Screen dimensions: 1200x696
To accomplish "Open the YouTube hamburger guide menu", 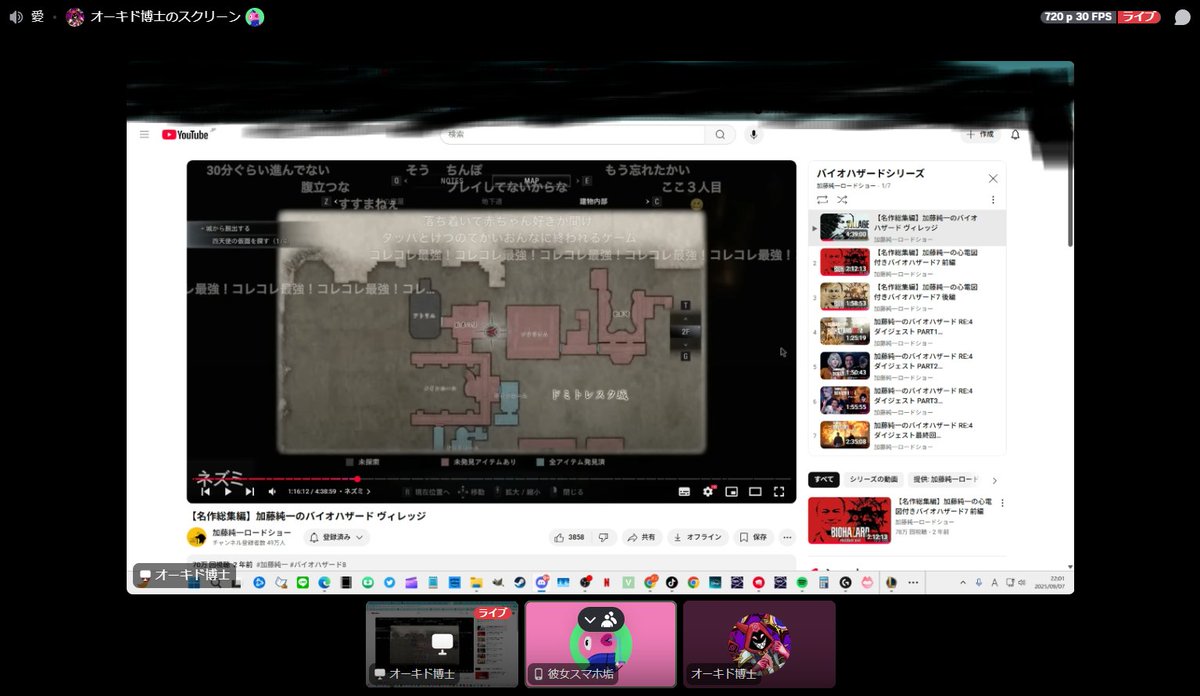I will 144,134.
